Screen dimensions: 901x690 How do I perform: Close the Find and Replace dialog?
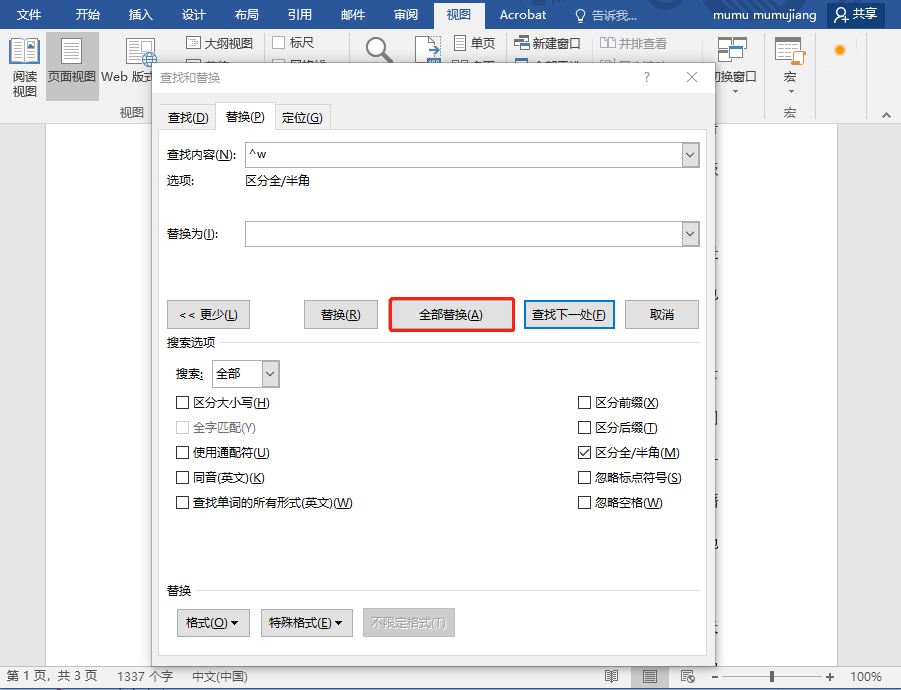click(x=692, y=77)
